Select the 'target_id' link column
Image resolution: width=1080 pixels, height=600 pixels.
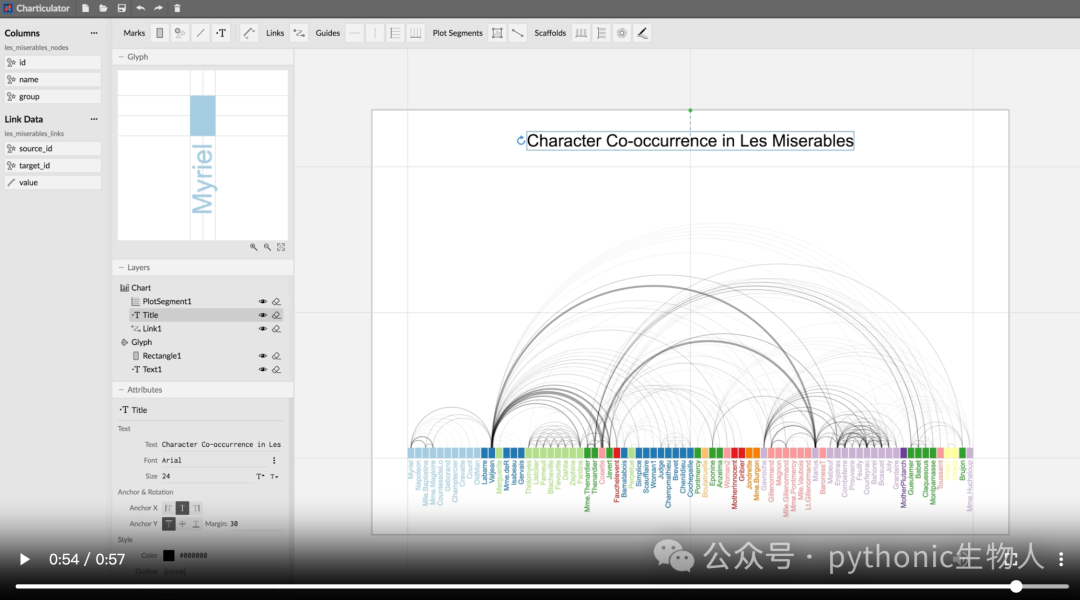(52, 165)
